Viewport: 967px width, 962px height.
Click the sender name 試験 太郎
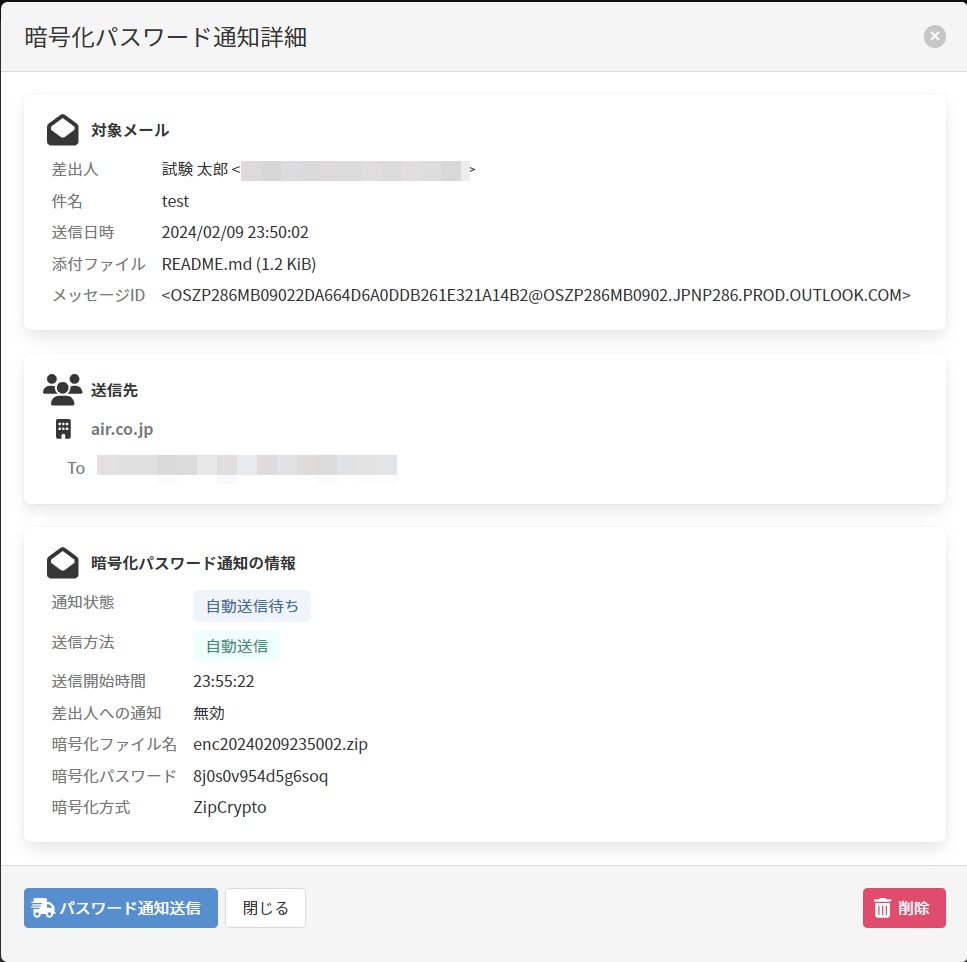pyautogui.click(x=195, y=170)
